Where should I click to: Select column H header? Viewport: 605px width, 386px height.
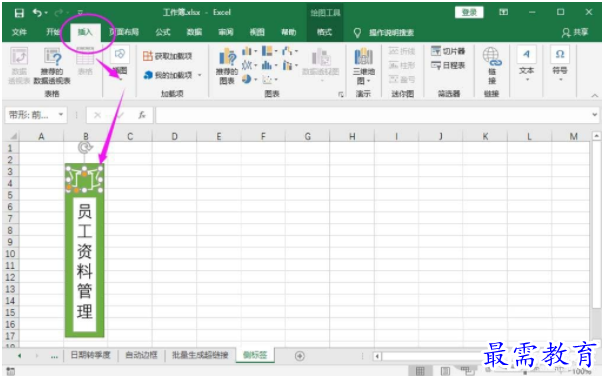pyautogui.click(x=352, y=136)
